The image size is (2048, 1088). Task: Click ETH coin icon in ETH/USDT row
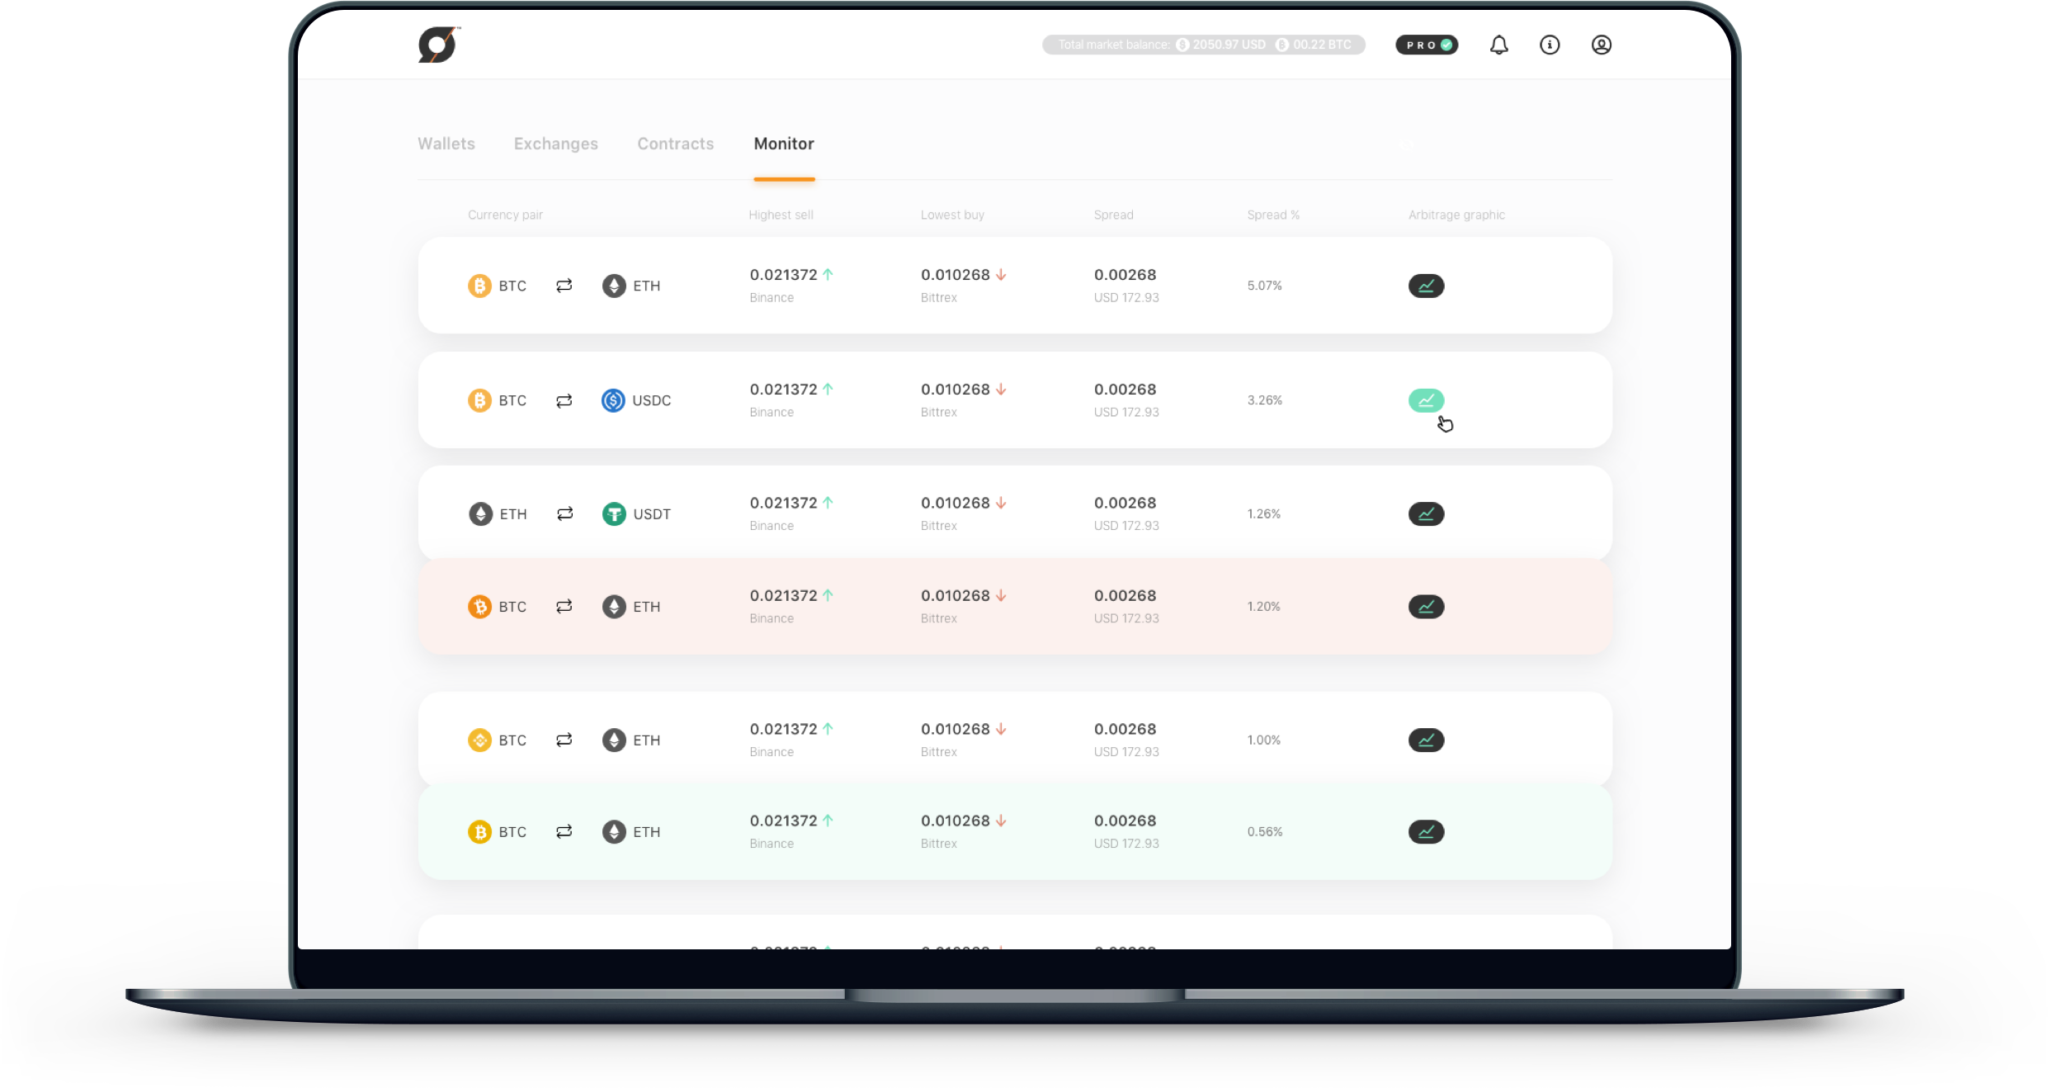[481, 514]
